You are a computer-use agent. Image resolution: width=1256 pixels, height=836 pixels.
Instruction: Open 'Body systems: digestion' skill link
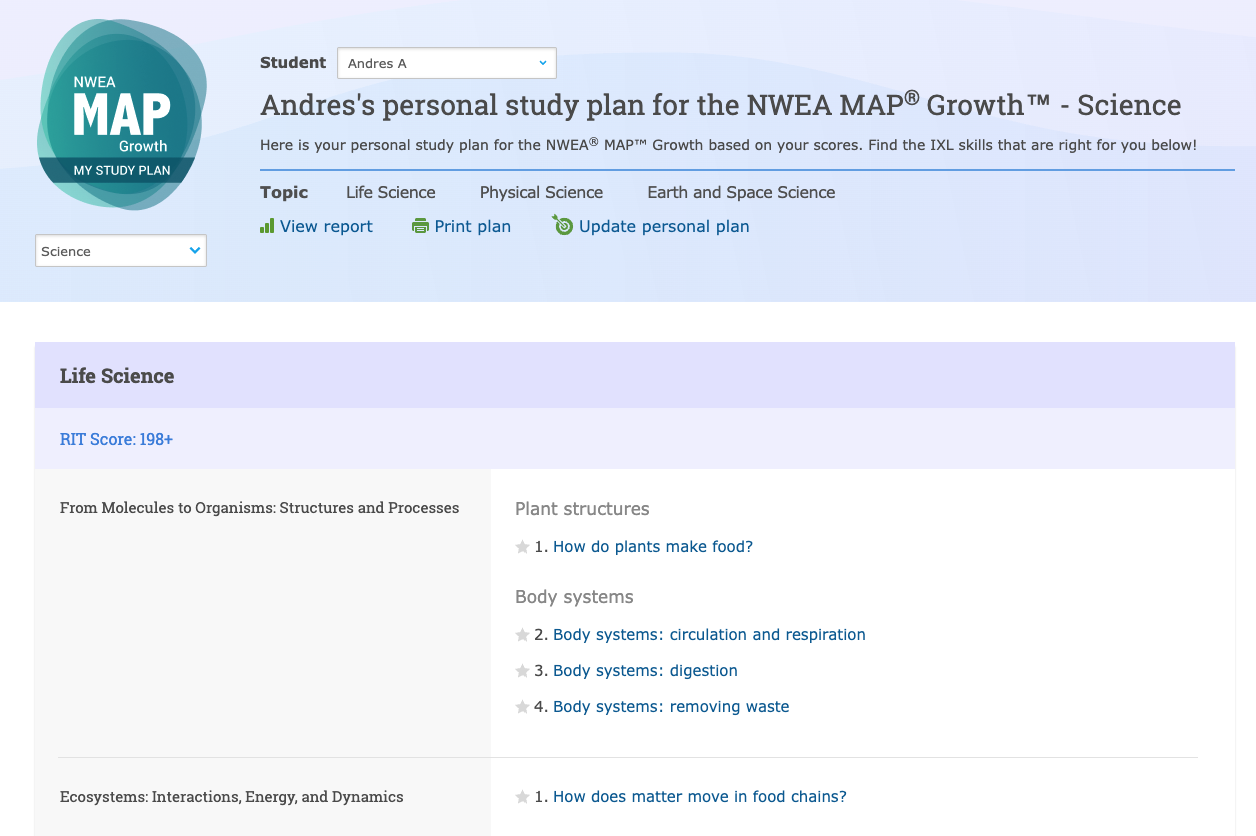[645, 671]
